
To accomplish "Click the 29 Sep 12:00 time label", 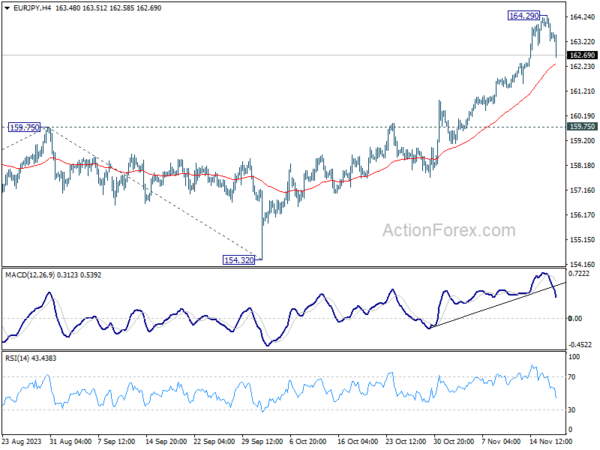I will click(262, 442).
